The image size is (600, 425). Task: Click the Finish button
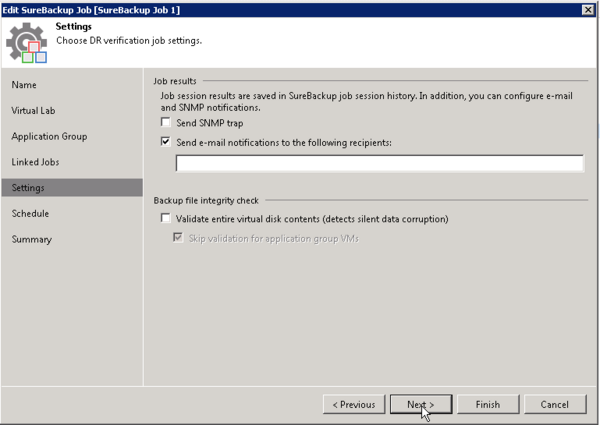487,404
